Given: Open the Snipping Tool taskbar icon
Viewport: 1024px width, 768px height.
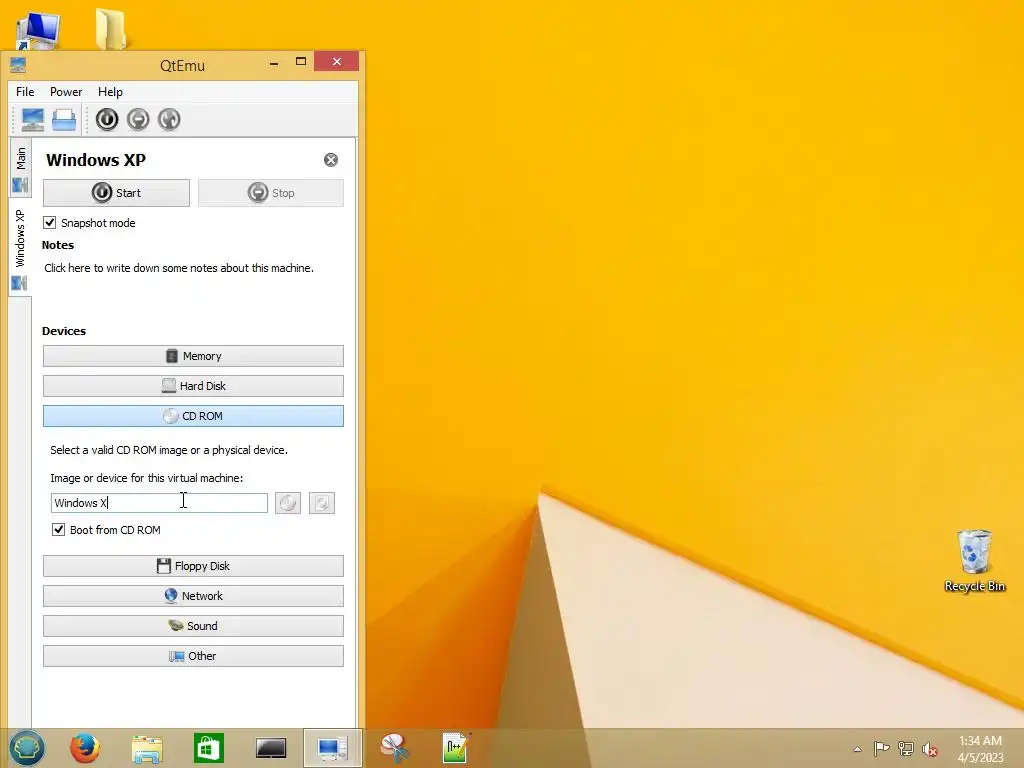Looking at the screenshot, I should click(x=394, y=748).
